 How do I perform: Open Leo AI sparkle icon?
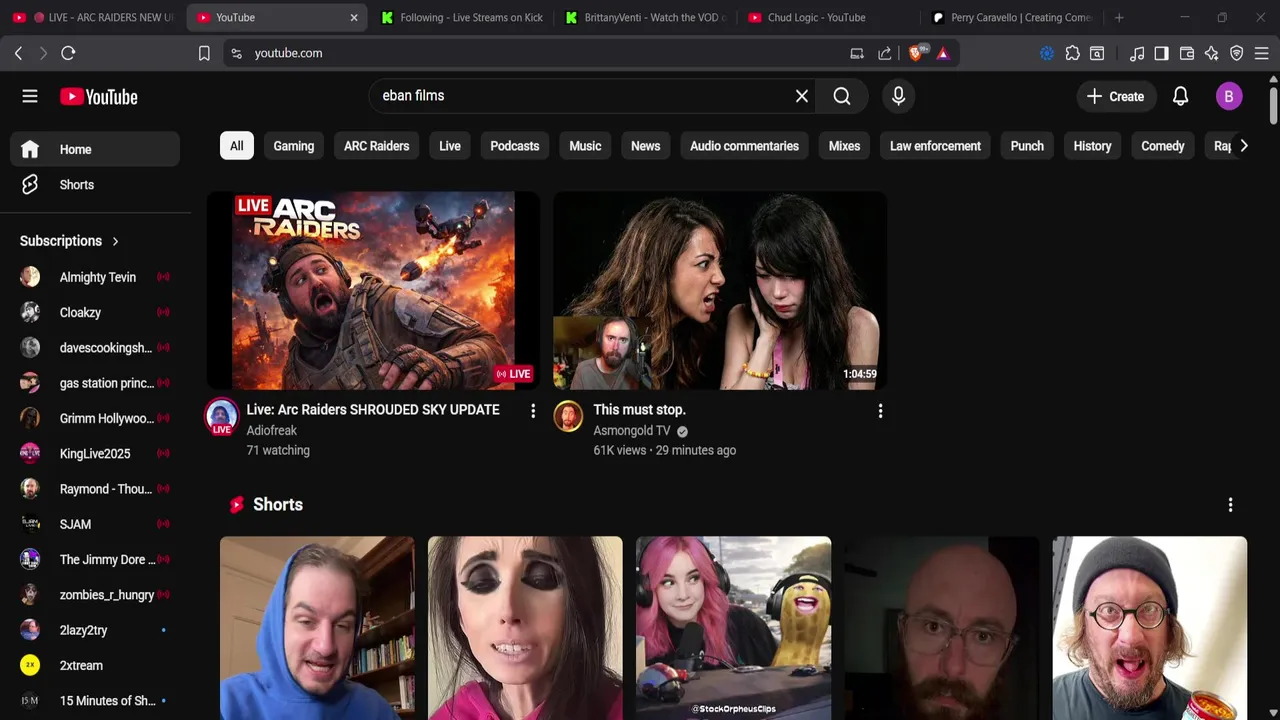(1211, 53)
